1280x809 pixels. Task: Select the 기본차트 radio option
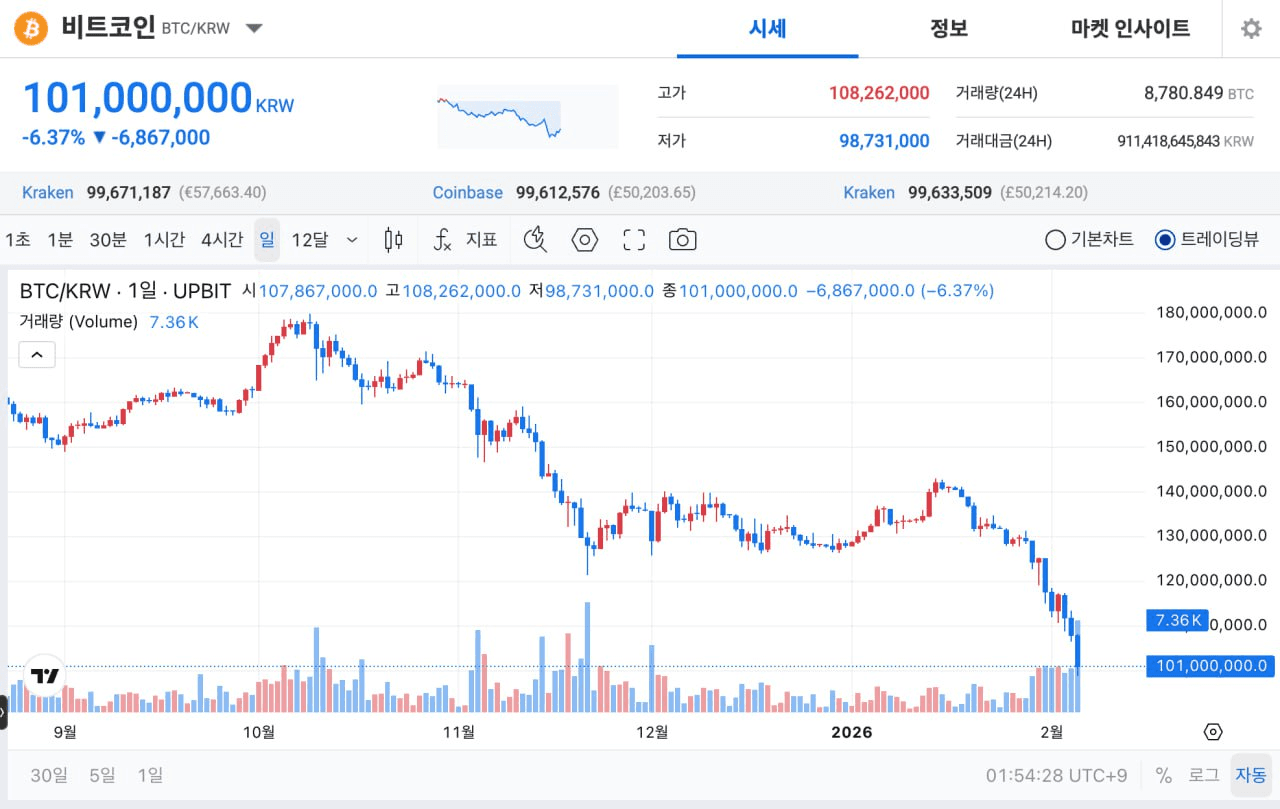(1090, 240)
